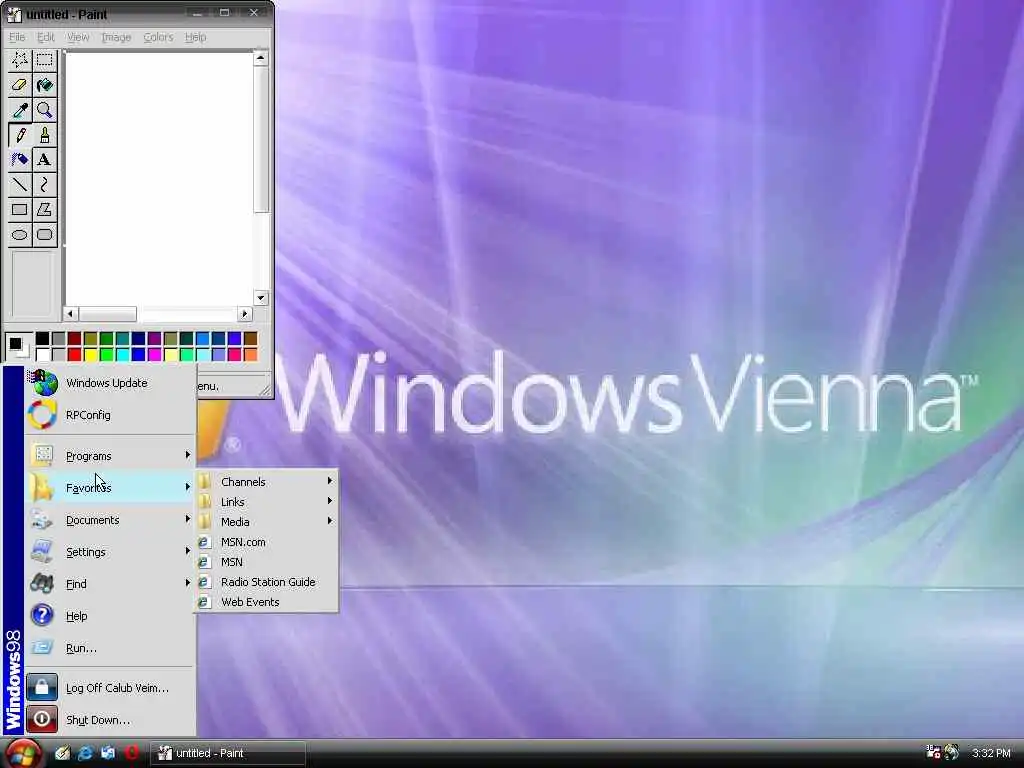
Task: Open Help in Start menu
Action: [110, 616]
